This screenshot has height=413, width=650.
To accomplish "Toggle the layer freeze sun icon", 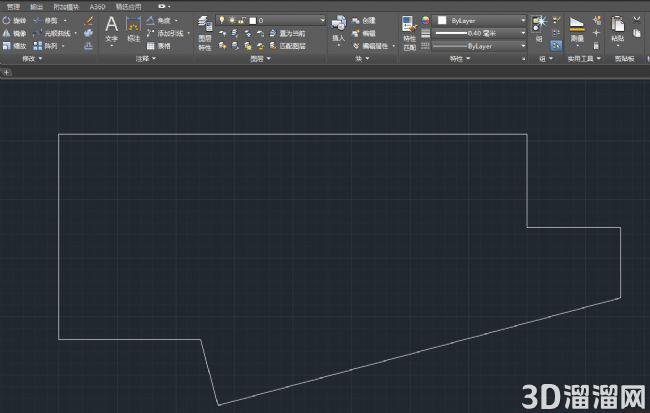I will click(232, 20).
